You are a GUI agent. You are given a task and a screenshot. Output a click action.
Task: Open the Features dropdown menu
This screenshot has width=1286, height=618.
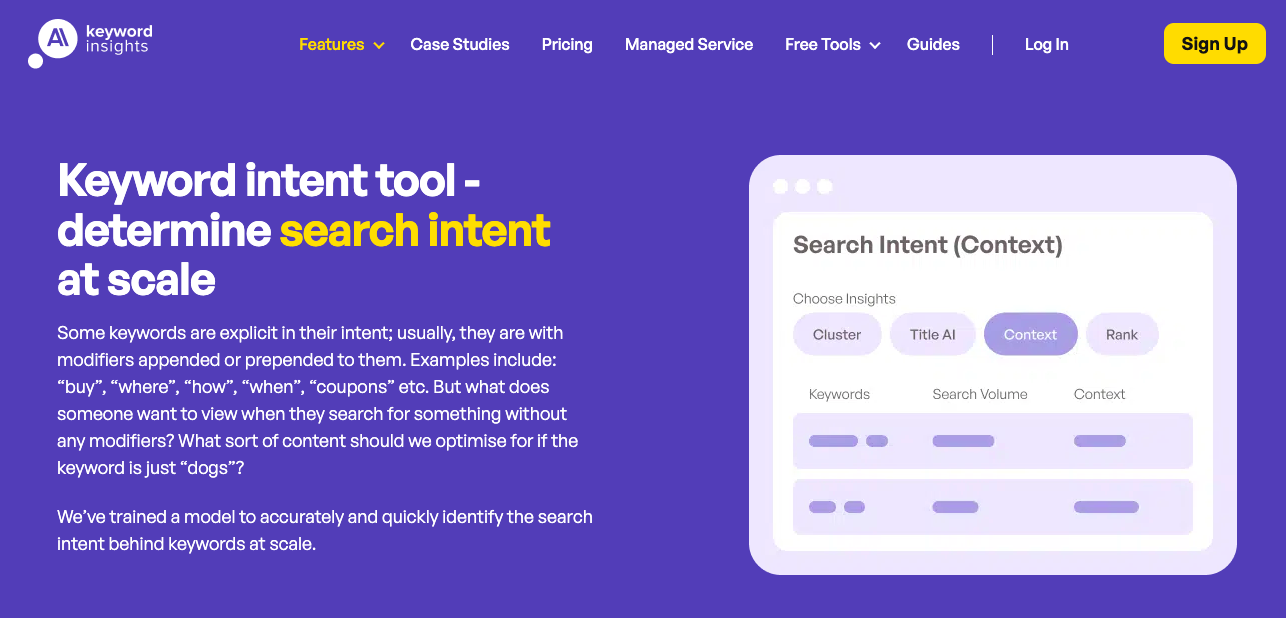[x=332, y=44]
